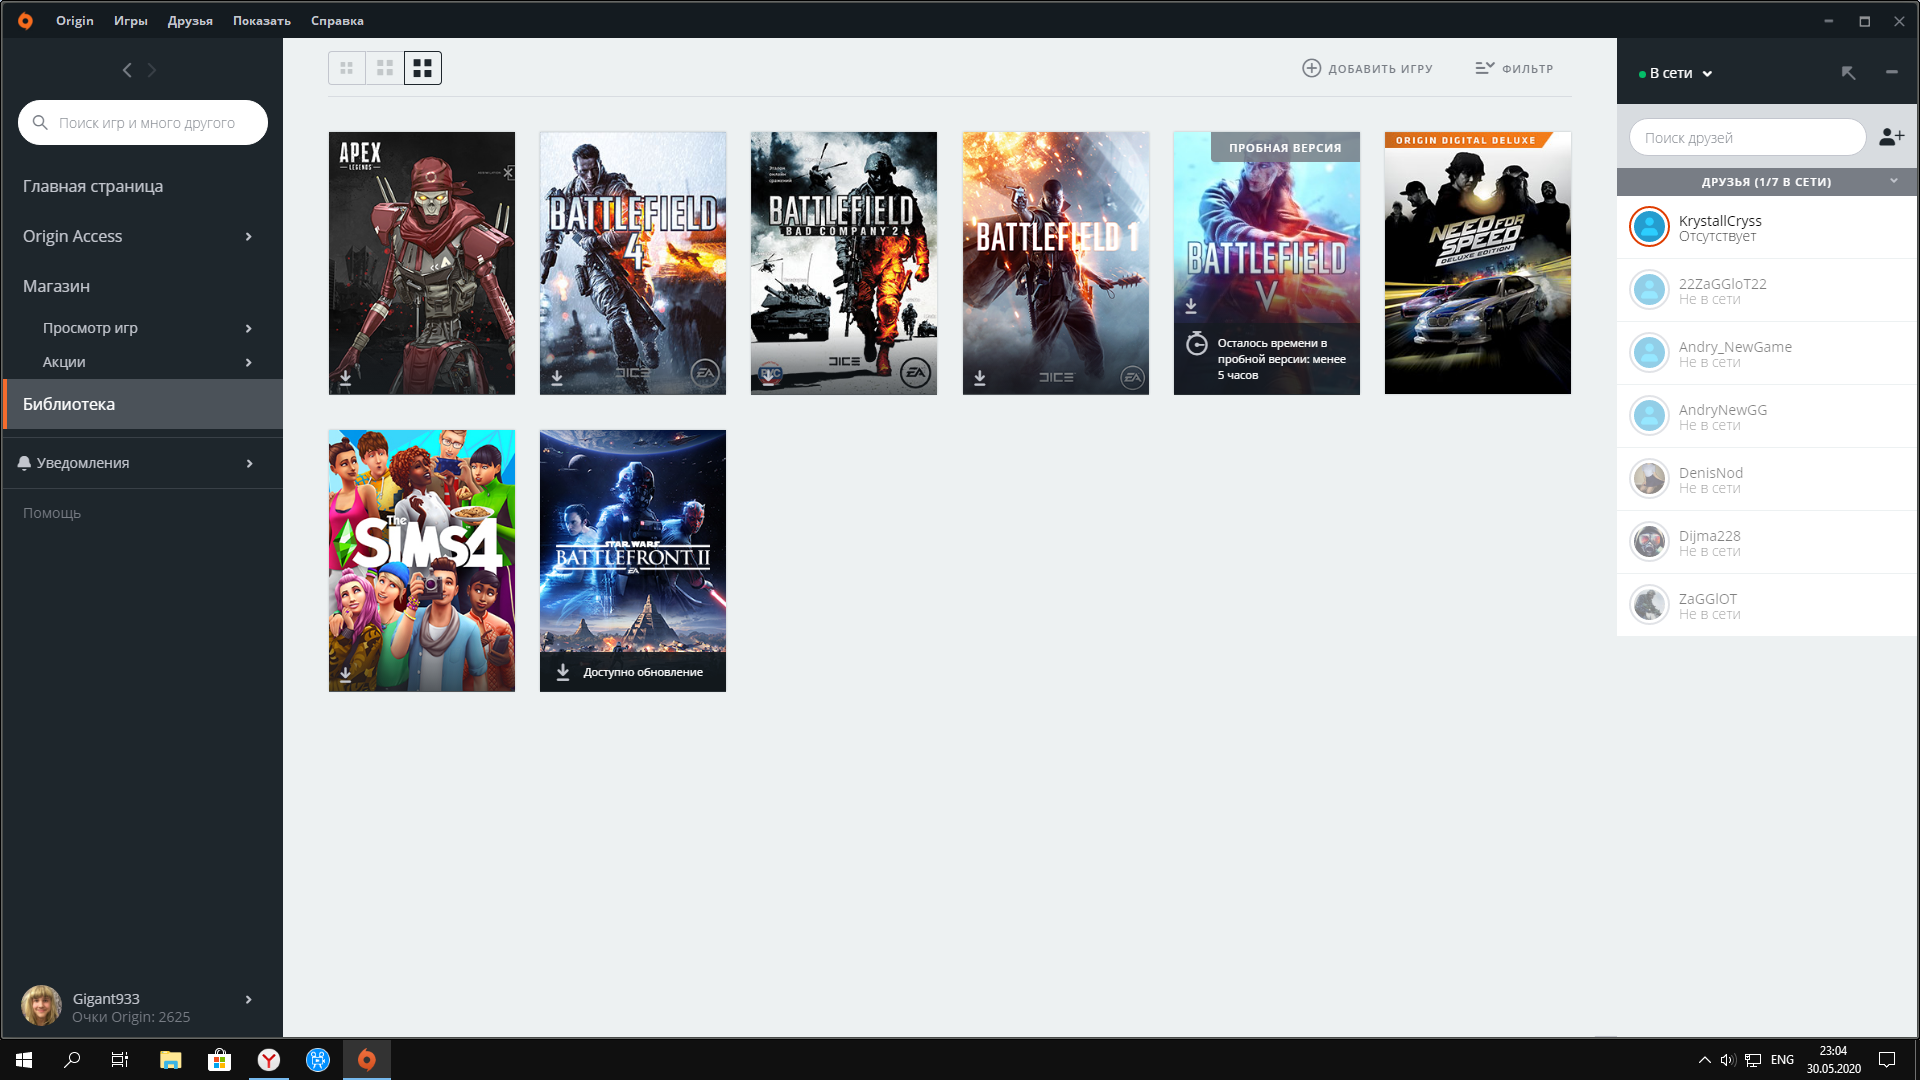Switch to medium tile view

[x=384, y=68]
